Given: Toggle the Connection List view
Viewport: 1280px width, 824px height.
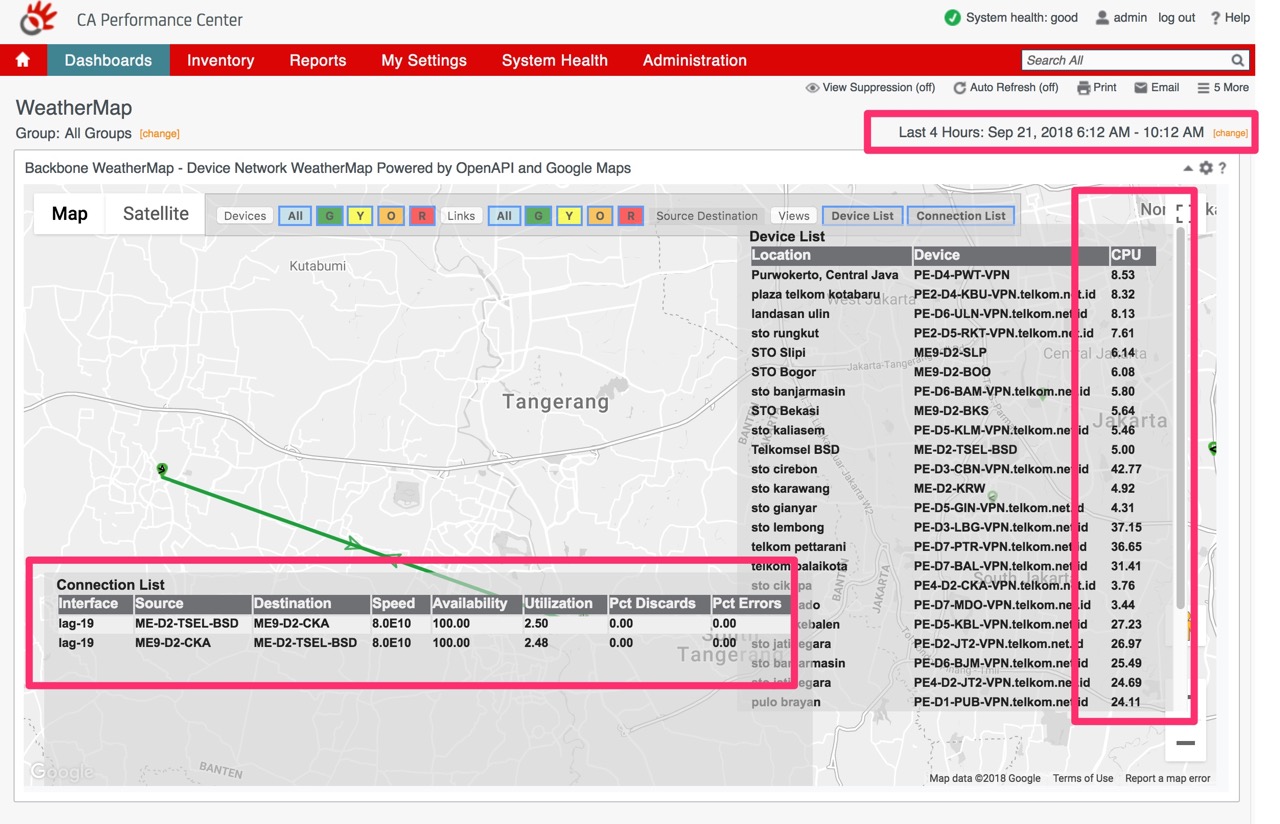Looking at the screenshot, I should click(x=961, y=216).
